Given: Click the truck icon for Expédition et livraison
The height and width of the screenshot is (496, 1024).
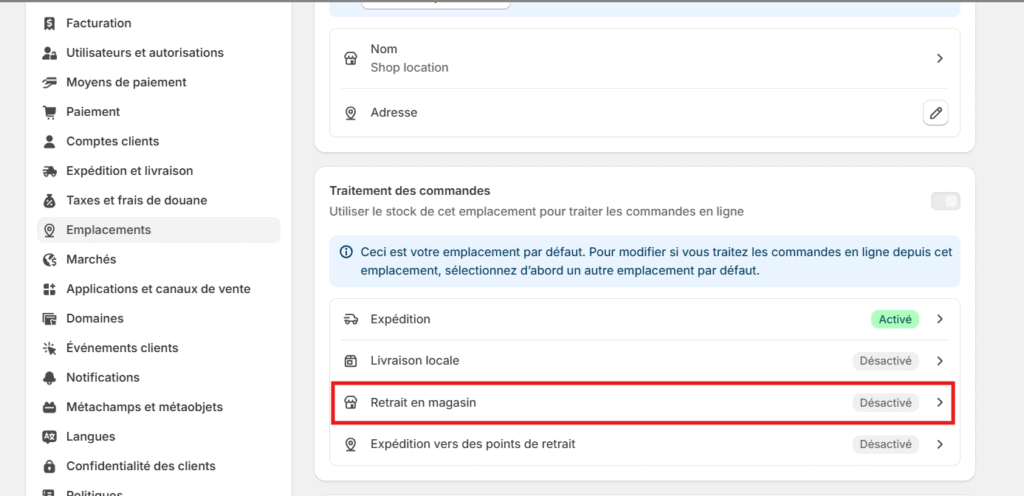Looking at the screenshot, I should 50,171.
